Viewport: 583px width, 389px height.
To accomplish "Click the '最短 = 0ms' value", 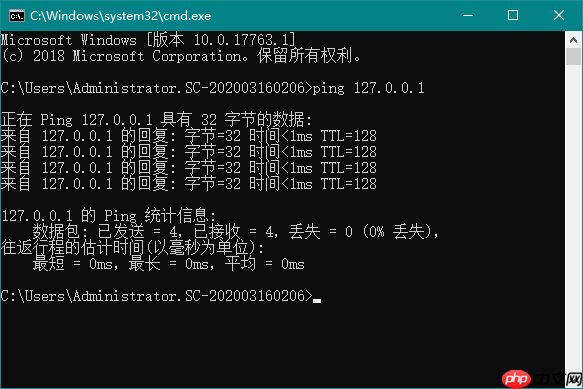I will (x=75, y=264).
